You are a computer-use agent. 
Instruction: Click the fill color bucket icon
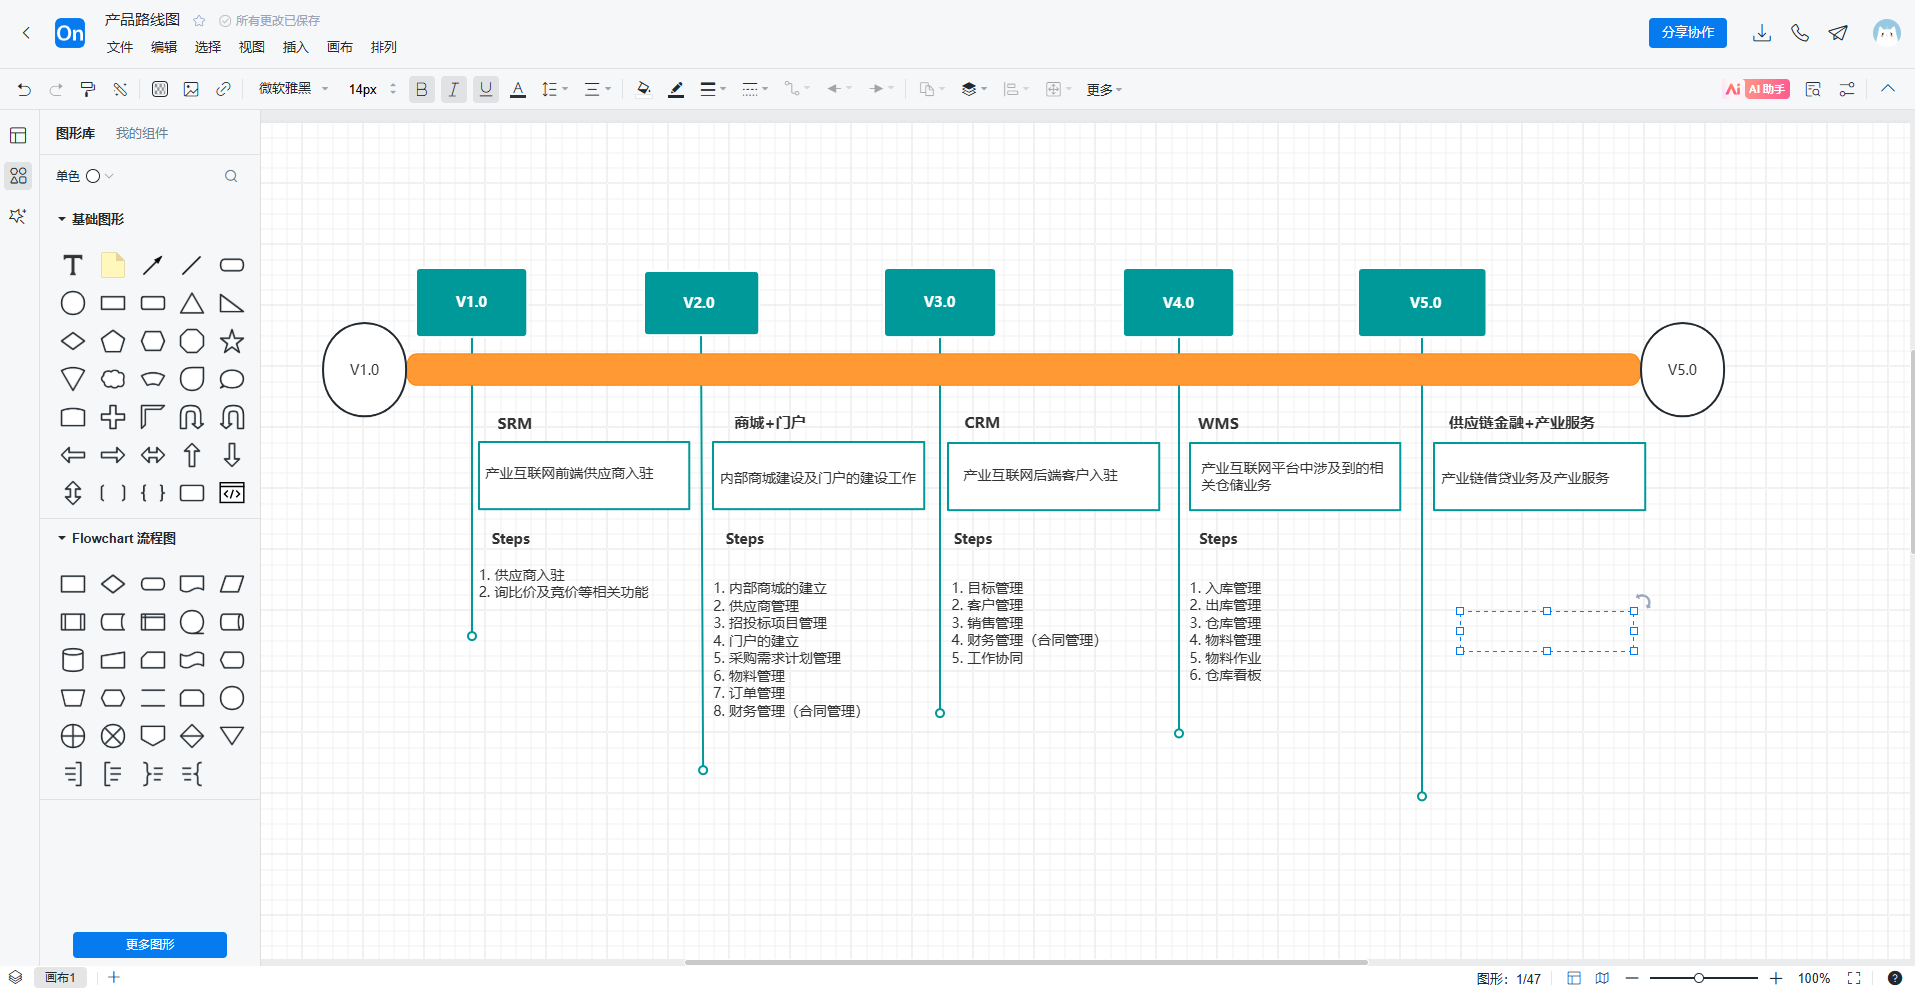(x=643, y=89)
